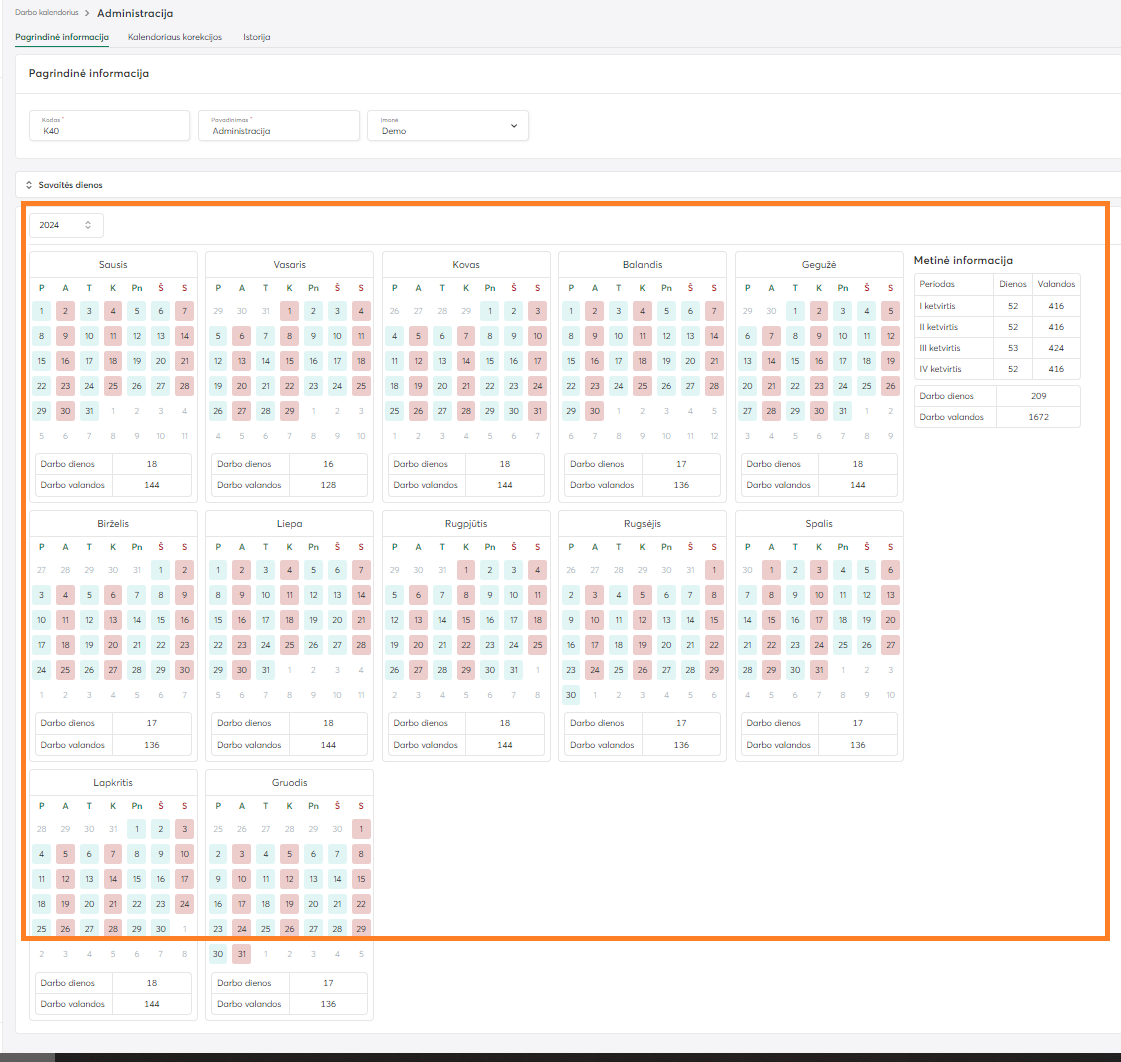This screenshot has width=1121, height=1062.
Task: Open the 2024 year selector
Action: tap(66, 225)
